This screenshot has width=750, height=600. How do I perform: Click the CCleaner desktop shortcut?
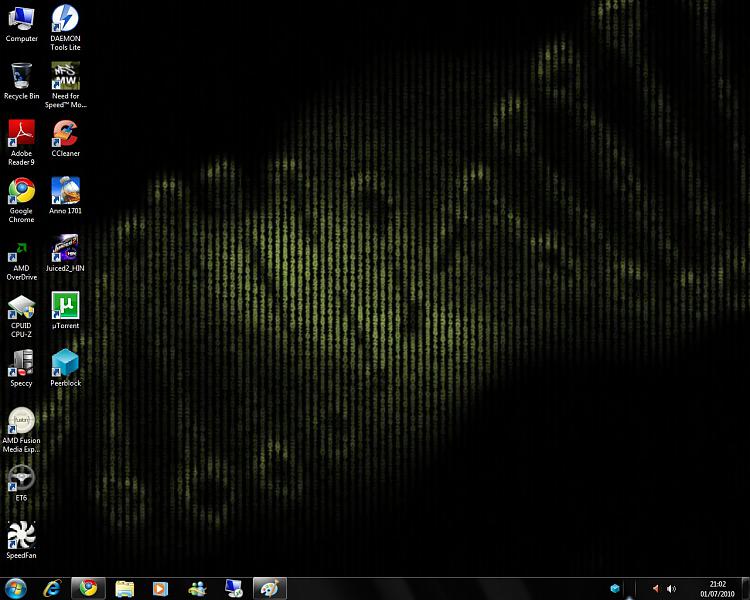point(66,139)
